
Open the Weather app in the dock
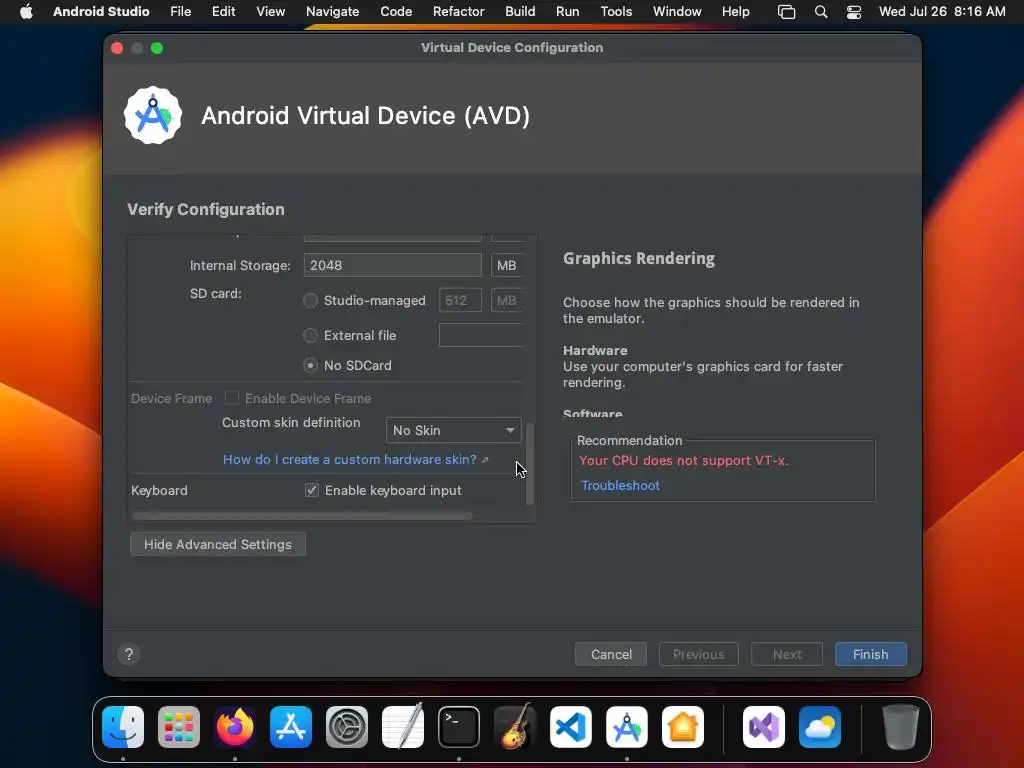point(820,727)
